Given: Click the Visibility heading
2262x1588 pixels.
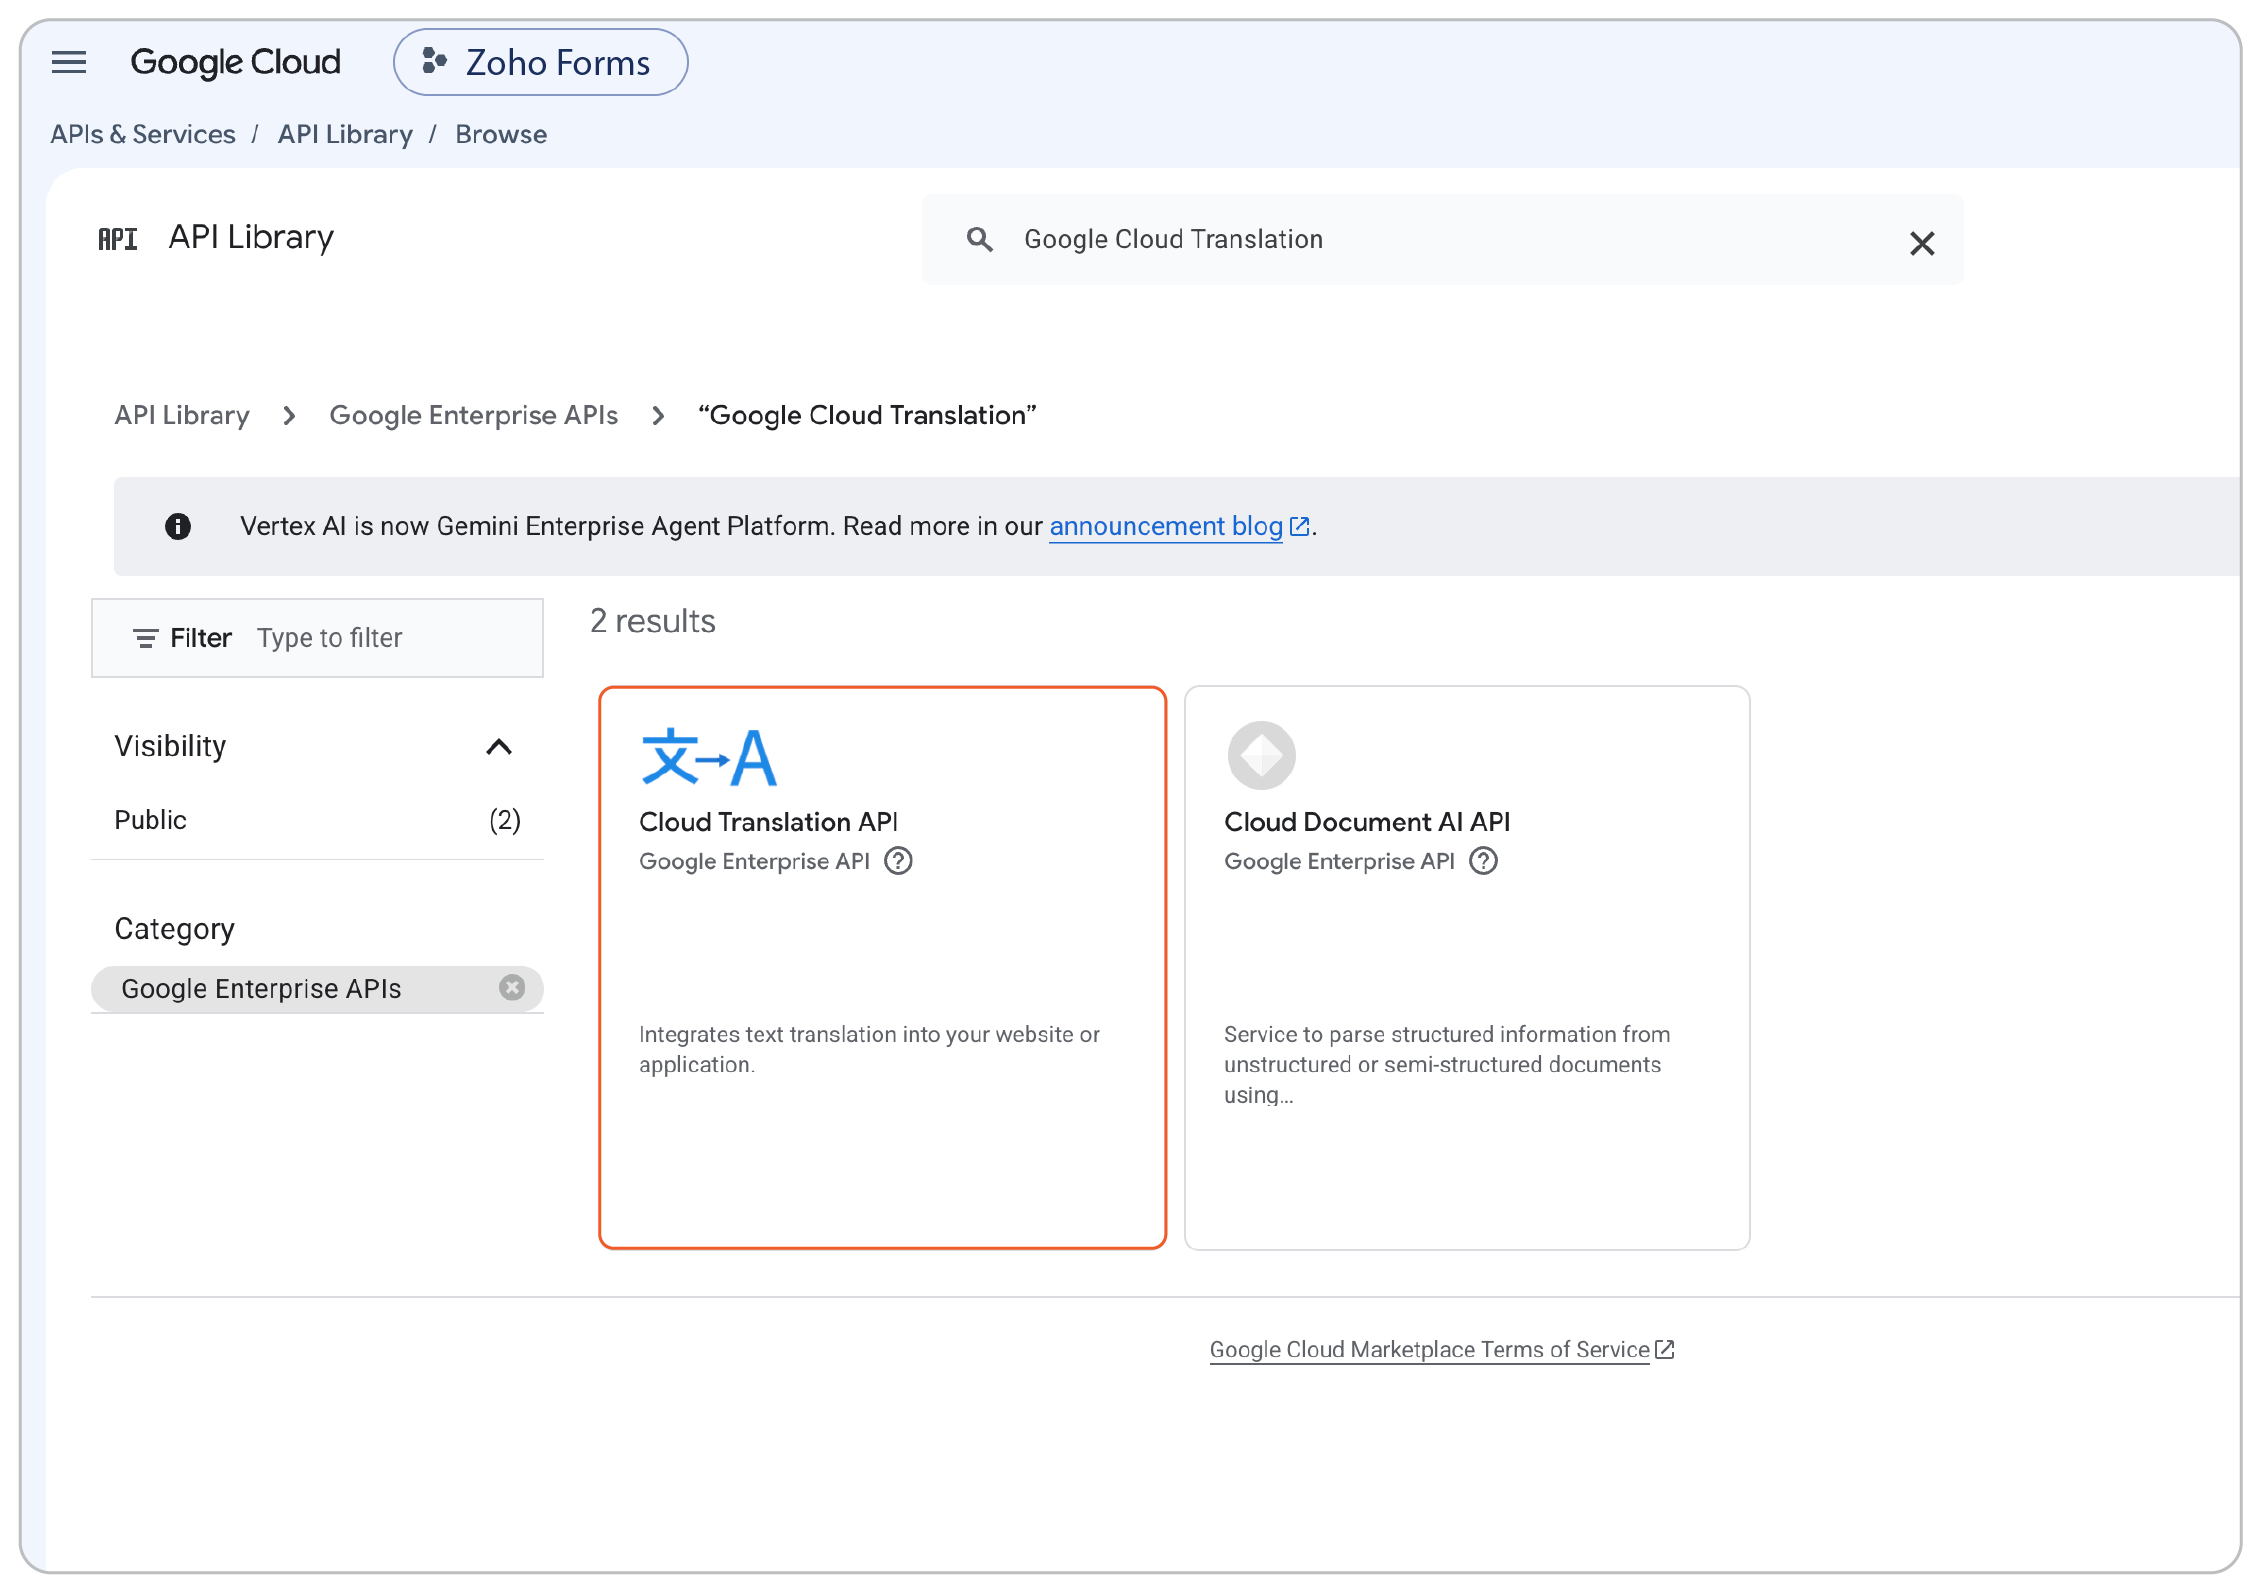Looking at the screenshot, I should pyautogui.click(x=170, y=746).
